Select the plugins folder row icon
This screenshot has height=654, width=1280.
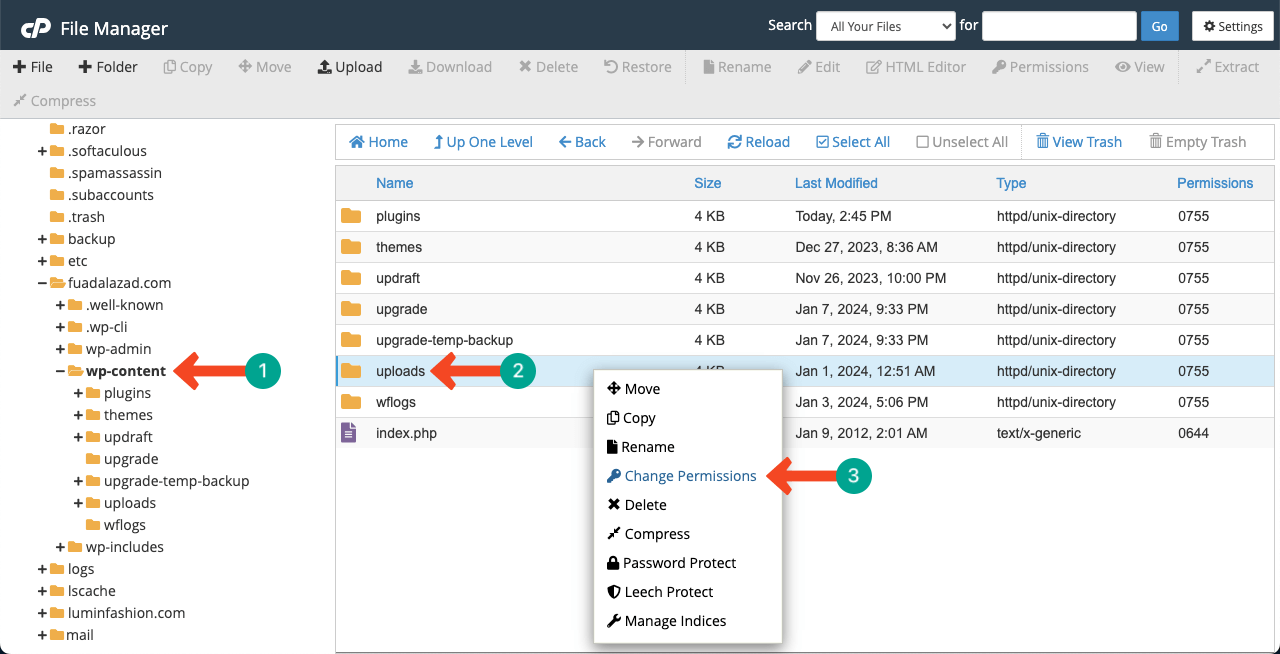point(350,216)
